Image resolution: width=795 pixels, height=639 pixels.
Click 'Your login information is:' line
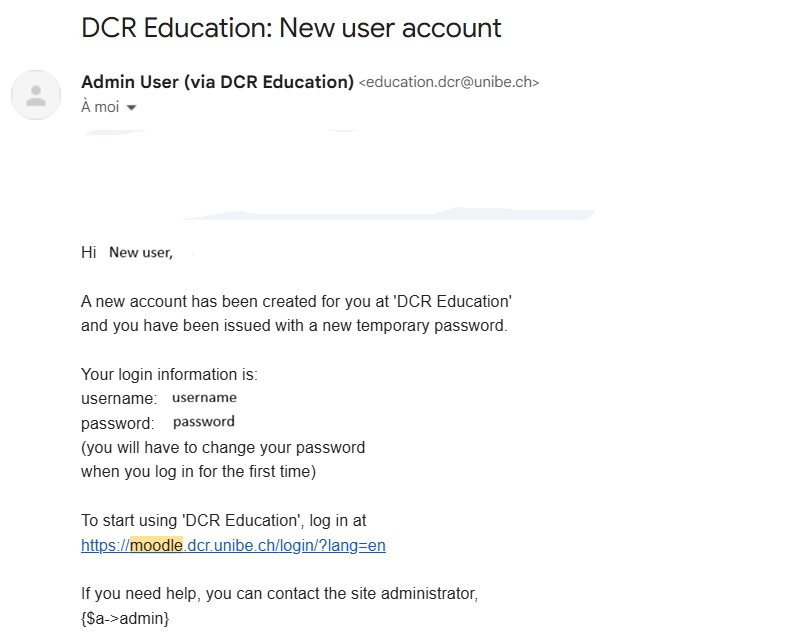(x=169, y=375)
